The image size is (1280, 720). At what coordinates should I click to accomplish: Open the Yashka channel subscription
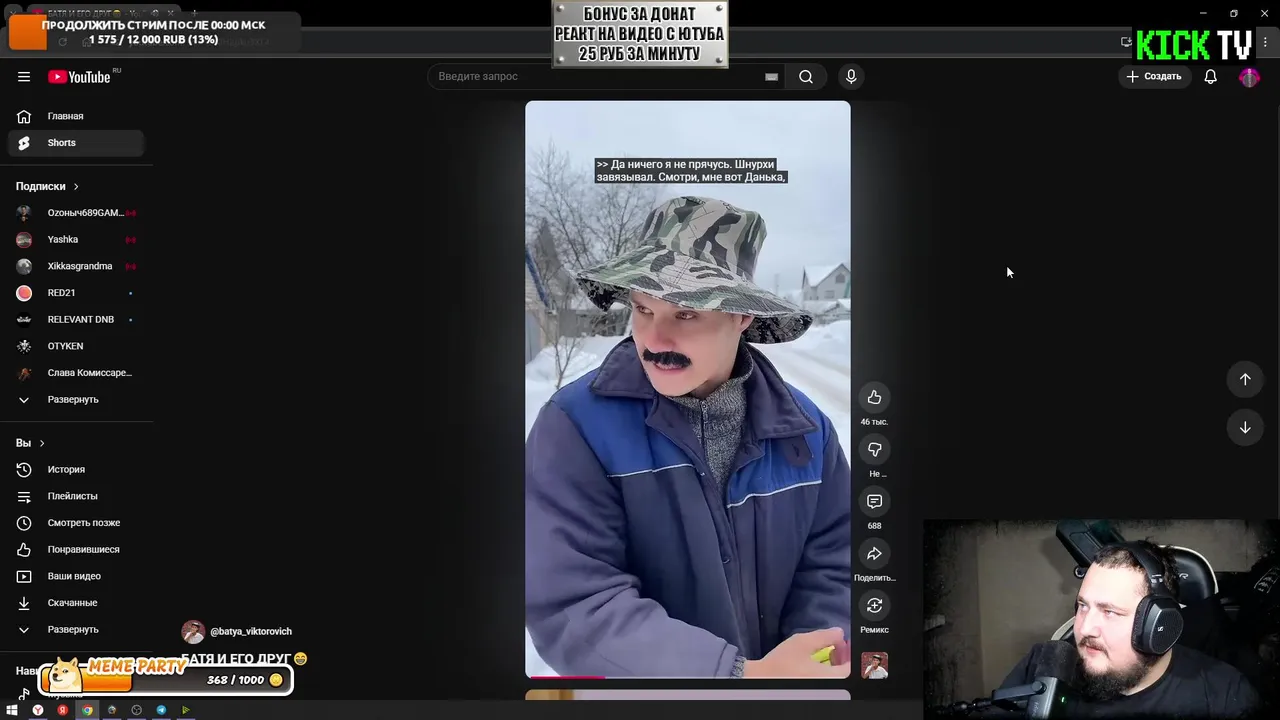point(76,240)
